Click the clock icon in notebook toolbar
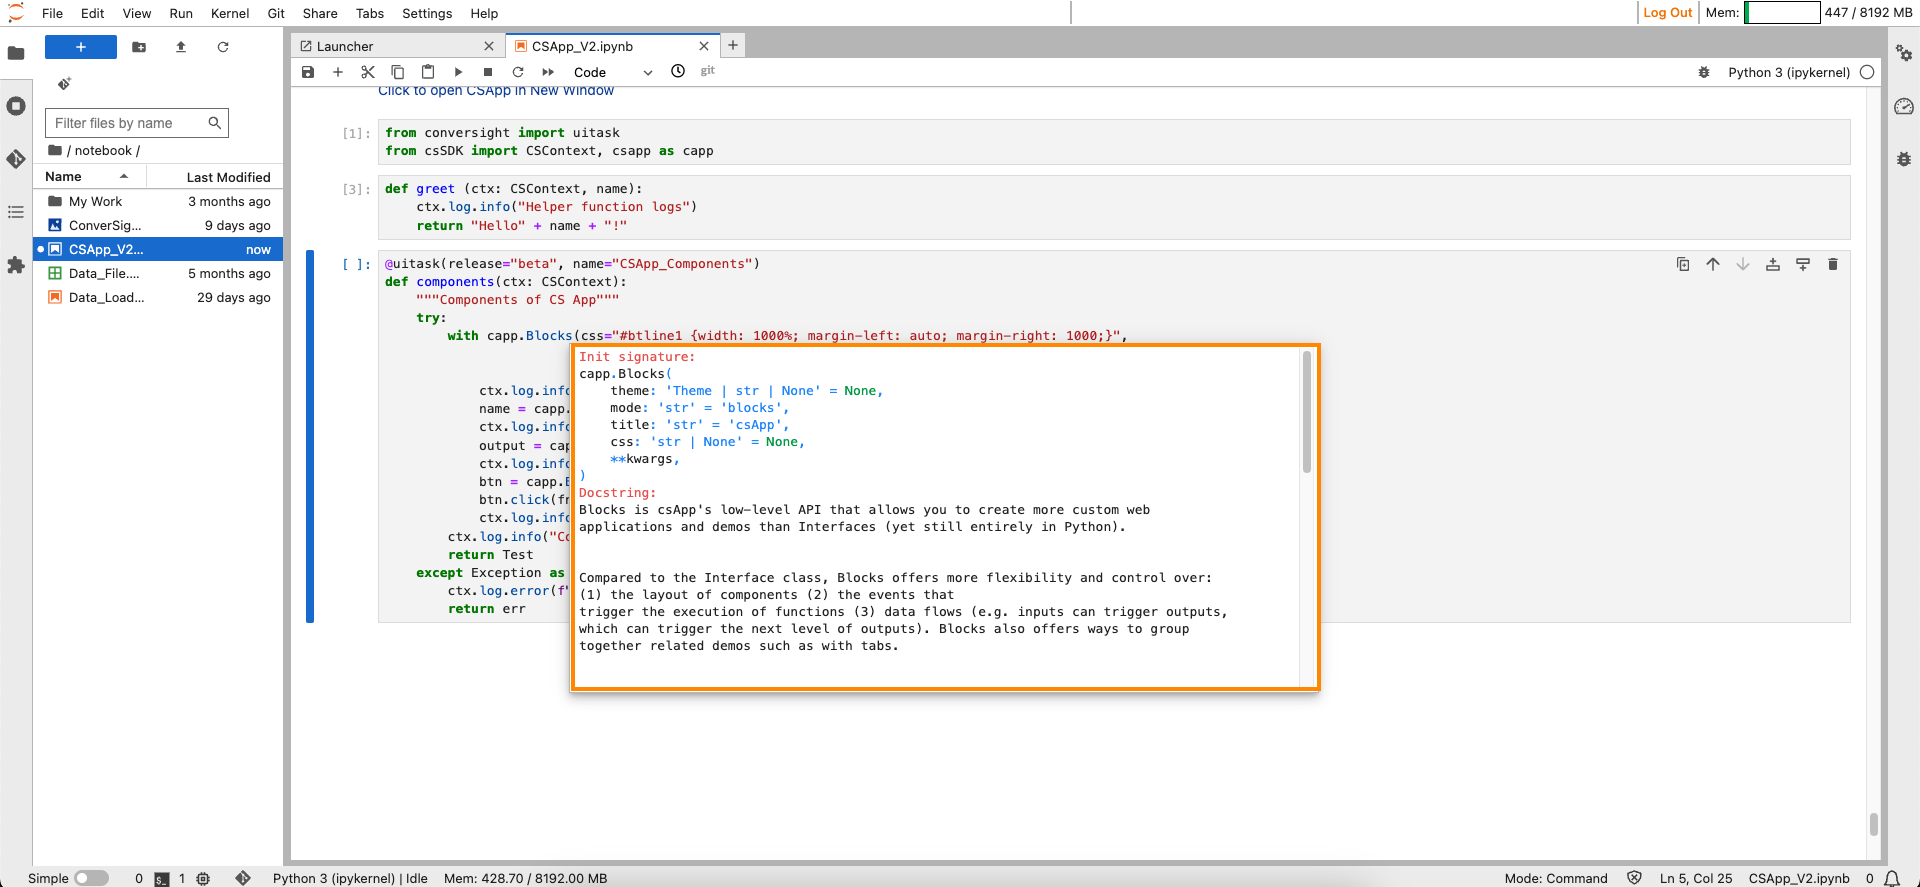The image size is (1920, 887). tap(678, 71)
